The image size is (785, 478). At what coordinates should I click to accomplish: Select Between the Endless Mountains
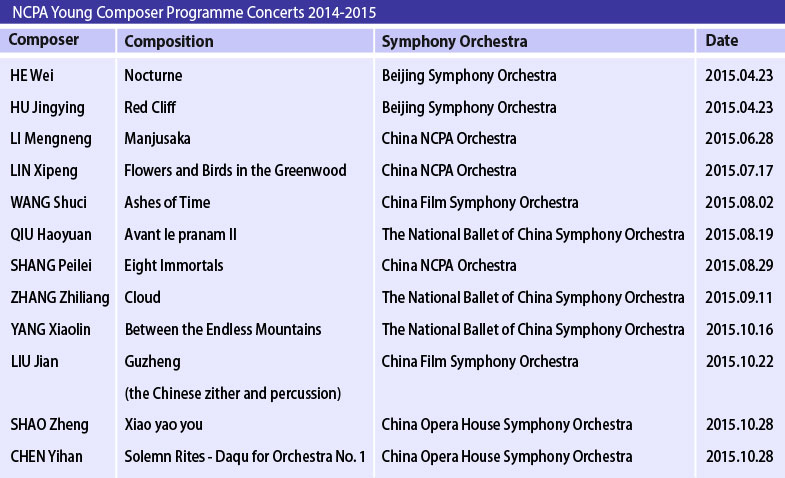click(x=223, y=330)
